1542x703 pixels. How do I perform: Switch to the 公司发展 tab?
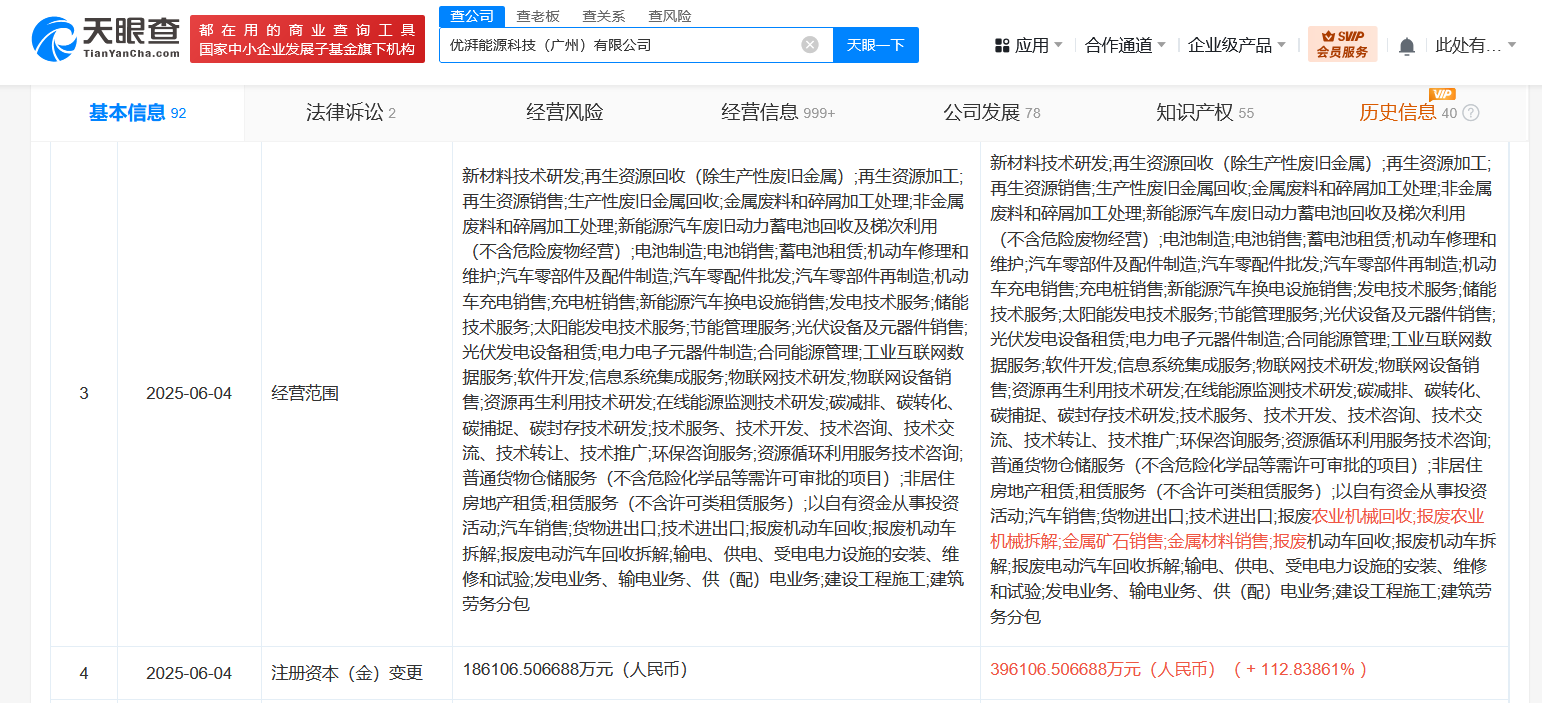coord(992,113)
